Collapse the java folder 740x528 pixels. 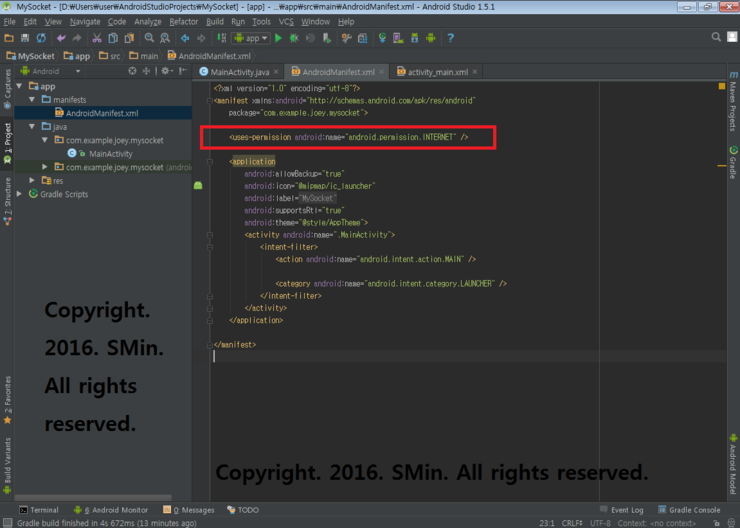(32, 126)
